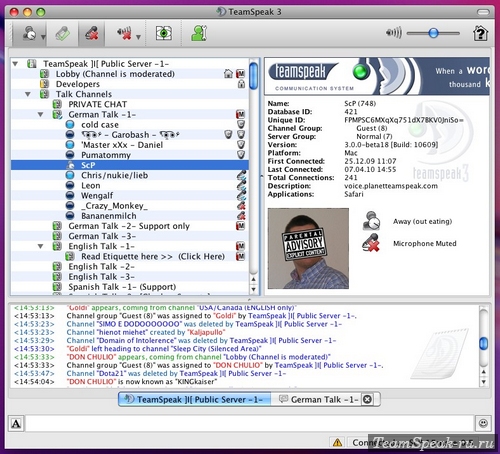The height and width of the screenshot is (454, 500).
Task: Click the moderated icon on Lobby row
Action: click(x=240, y=74)
